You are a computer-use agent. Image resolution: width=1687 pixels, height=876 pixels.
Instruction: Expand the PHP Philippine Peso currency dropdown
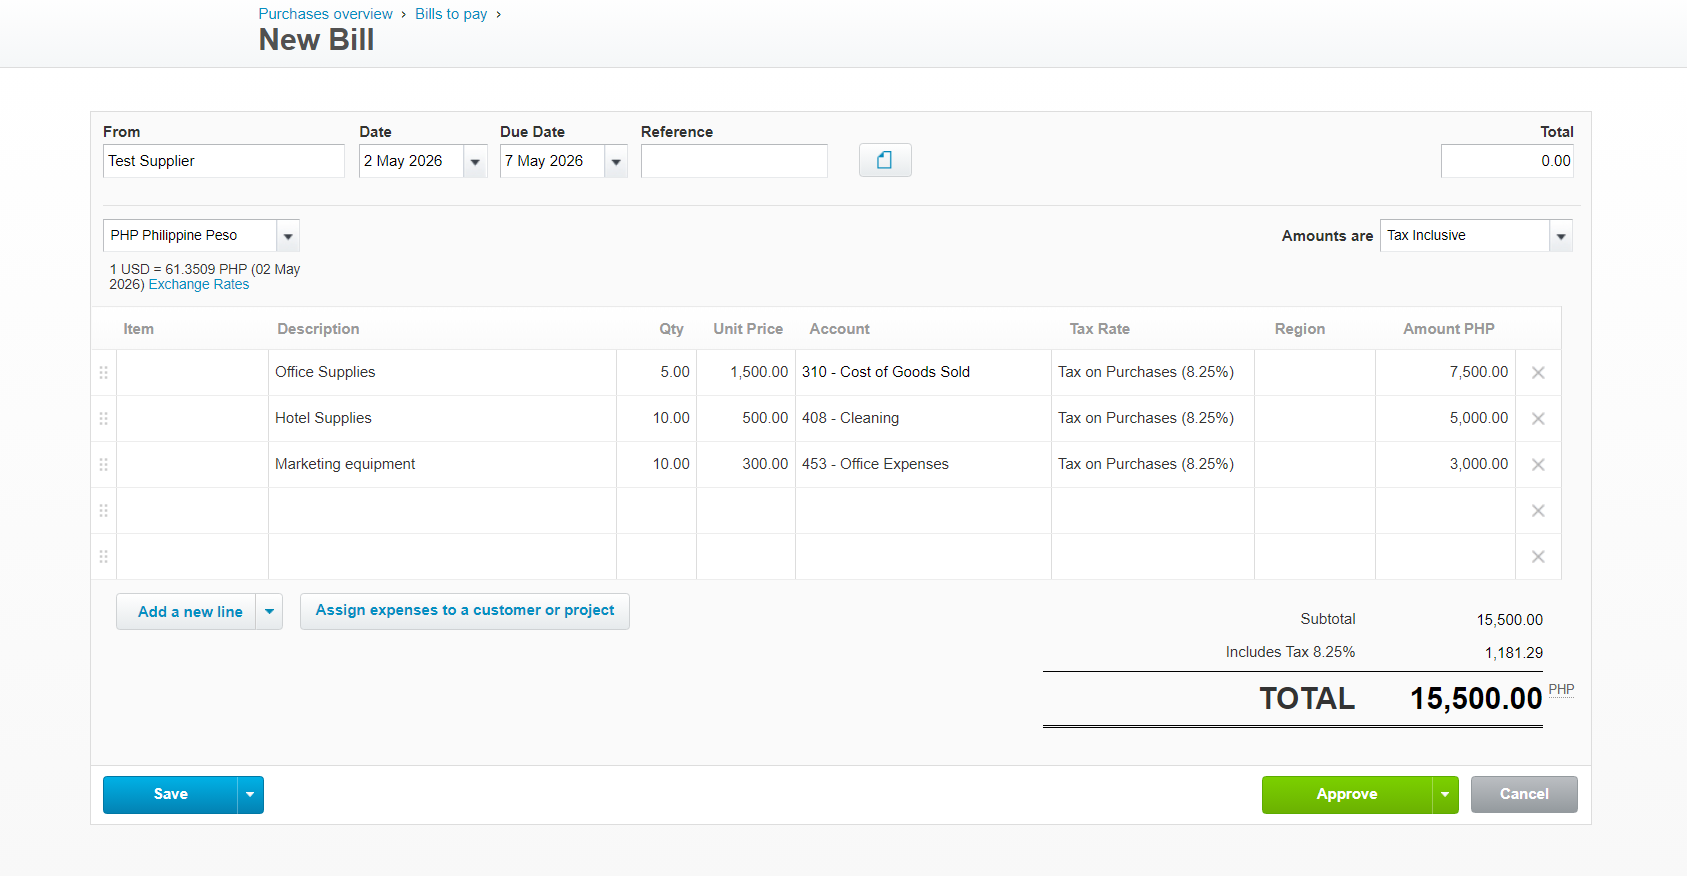[288, 236]
